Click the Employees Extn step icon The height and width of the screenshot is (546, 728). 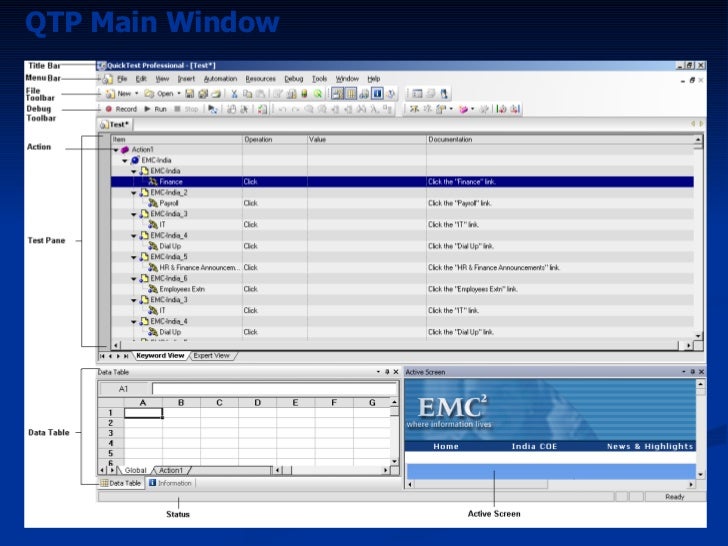point(153,289)
